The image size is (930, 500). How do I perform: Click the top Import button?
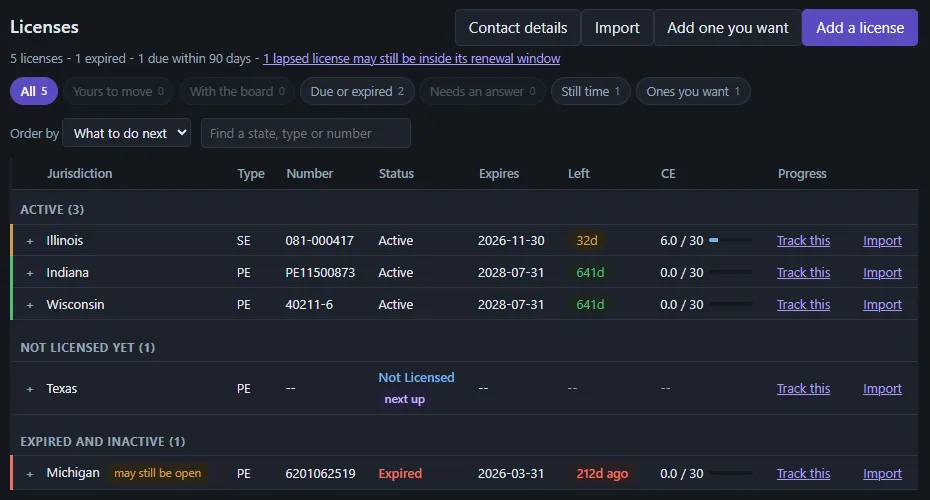pyautogui.click(x=617, y=28)
